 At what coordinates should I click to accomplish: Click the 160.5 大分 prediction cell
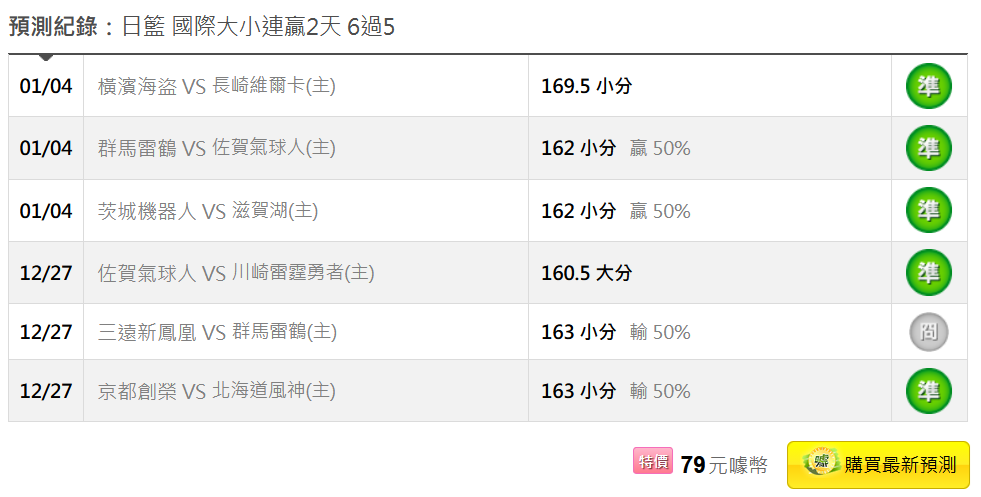tap(586, 273)
